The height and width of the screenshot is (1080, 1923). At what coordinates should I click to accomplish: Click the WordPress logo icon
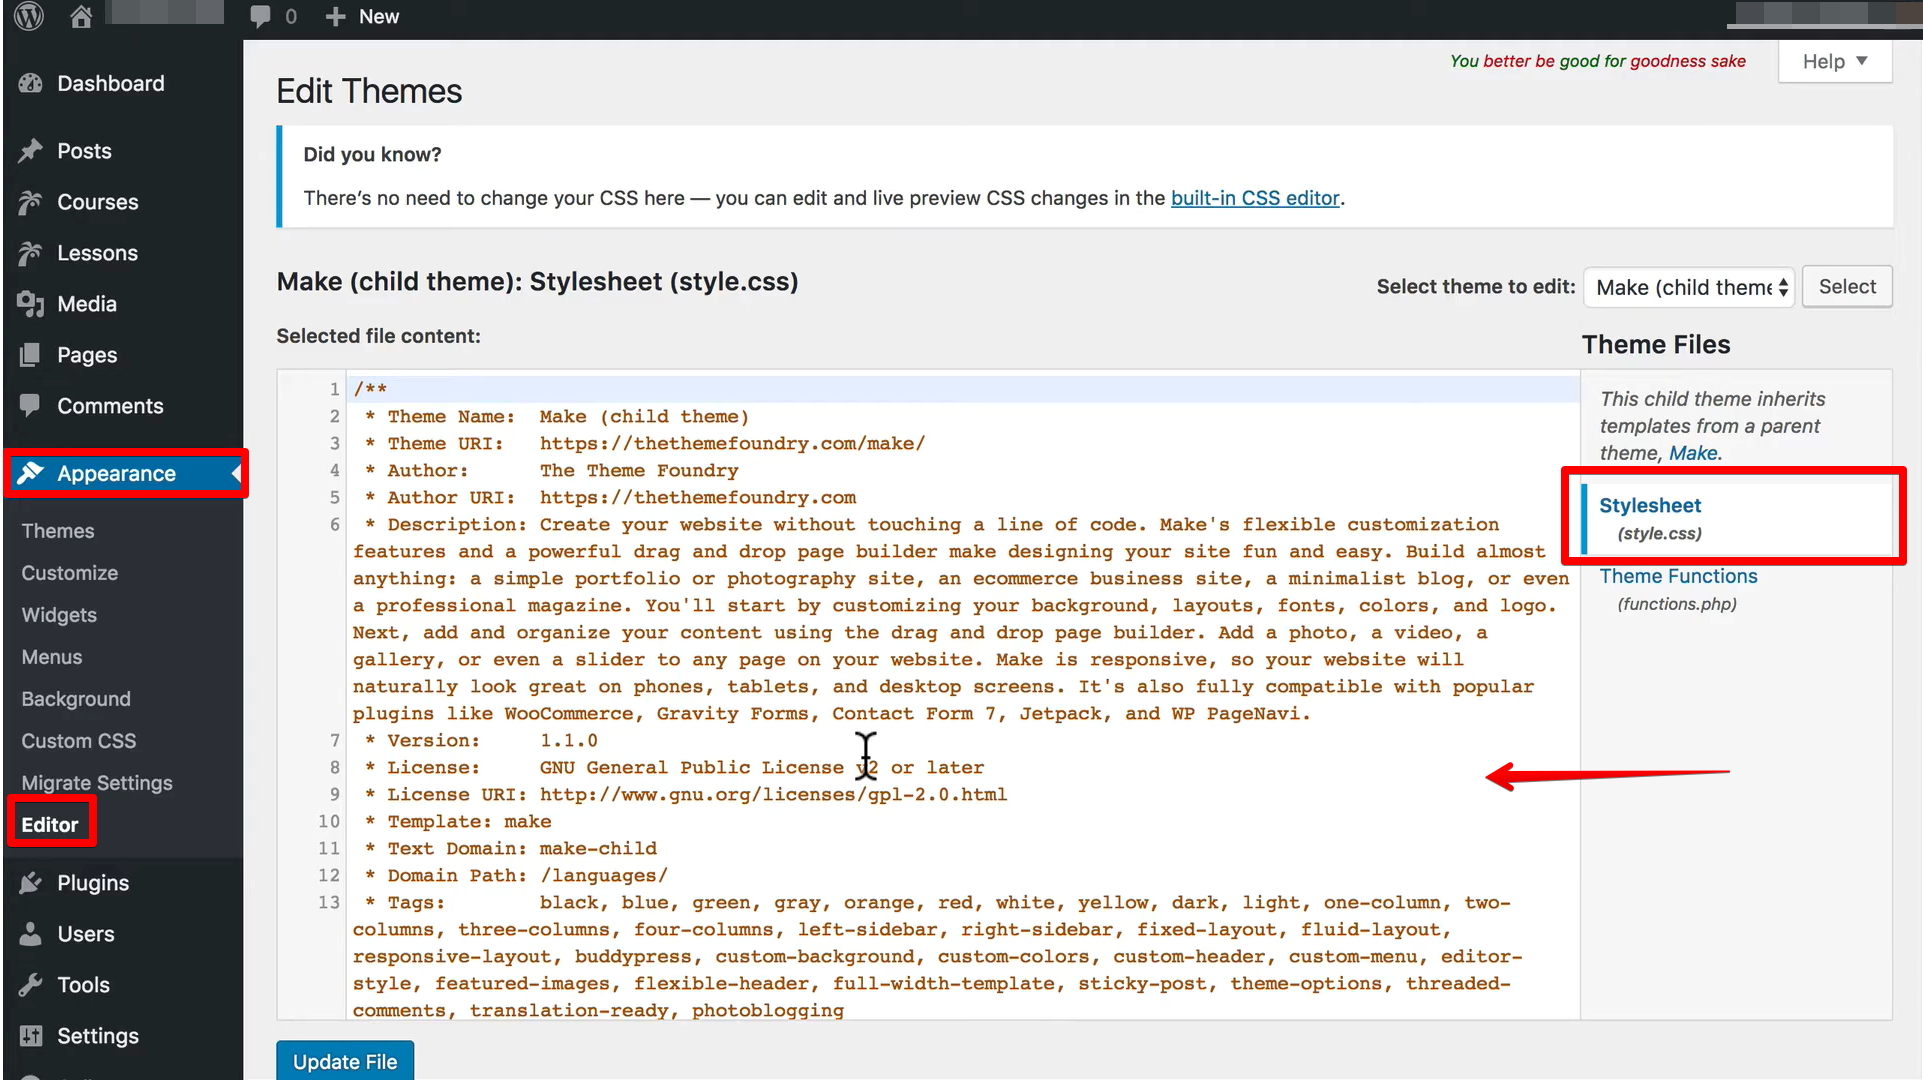29,16
